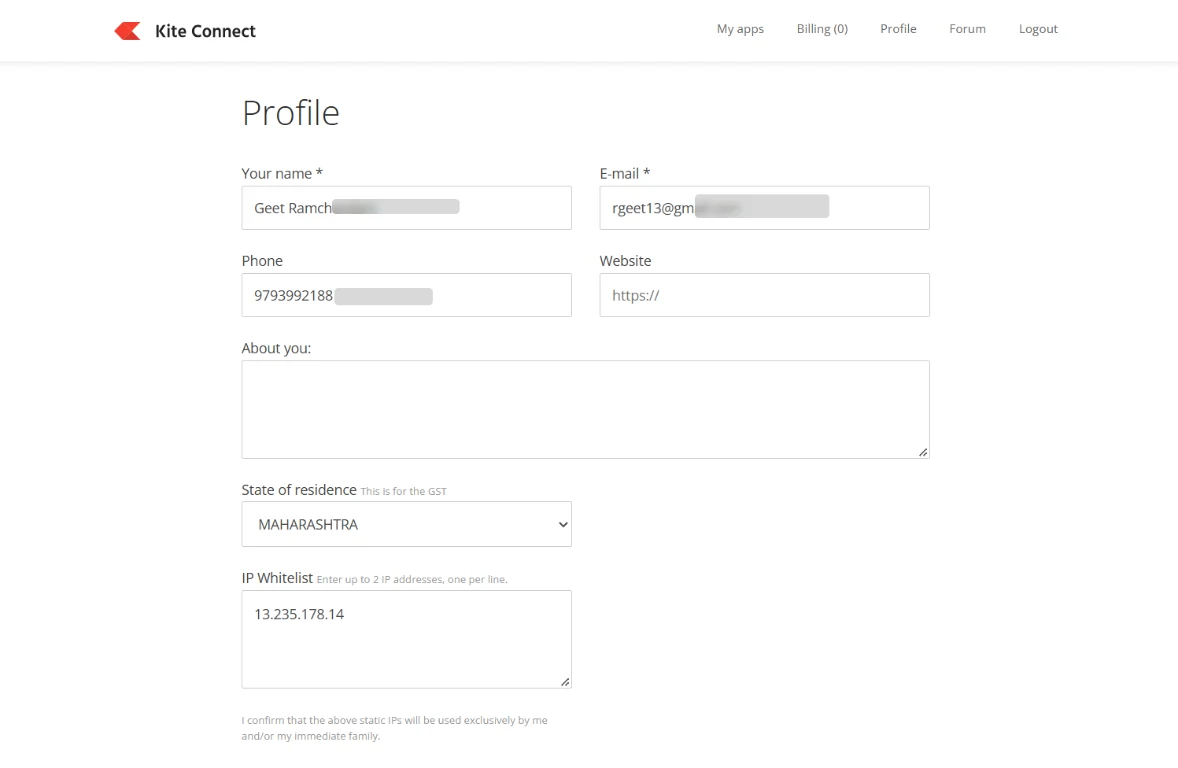This screenshot has height=768, width=1178.
Task: Go to Billing (0) page
Action: click(822, 29)
